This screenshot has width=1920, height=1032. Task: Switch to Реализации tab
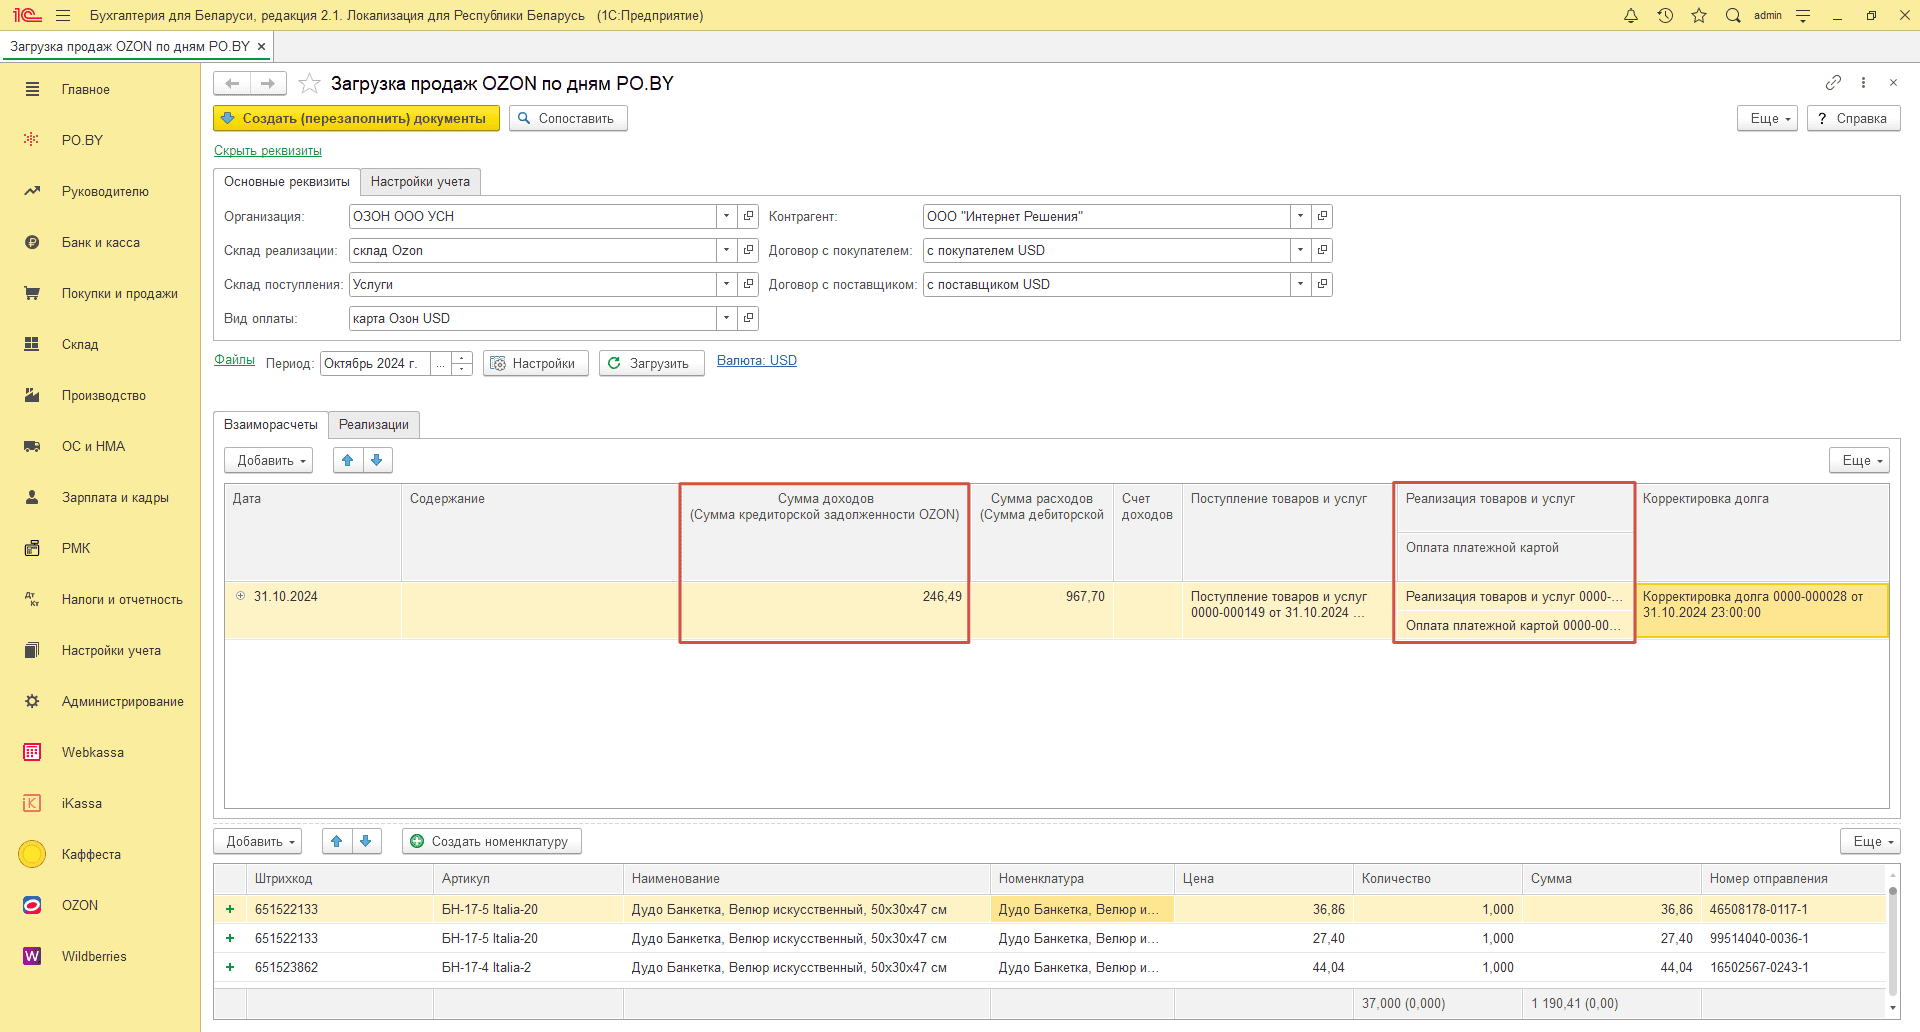click(374, 424)
